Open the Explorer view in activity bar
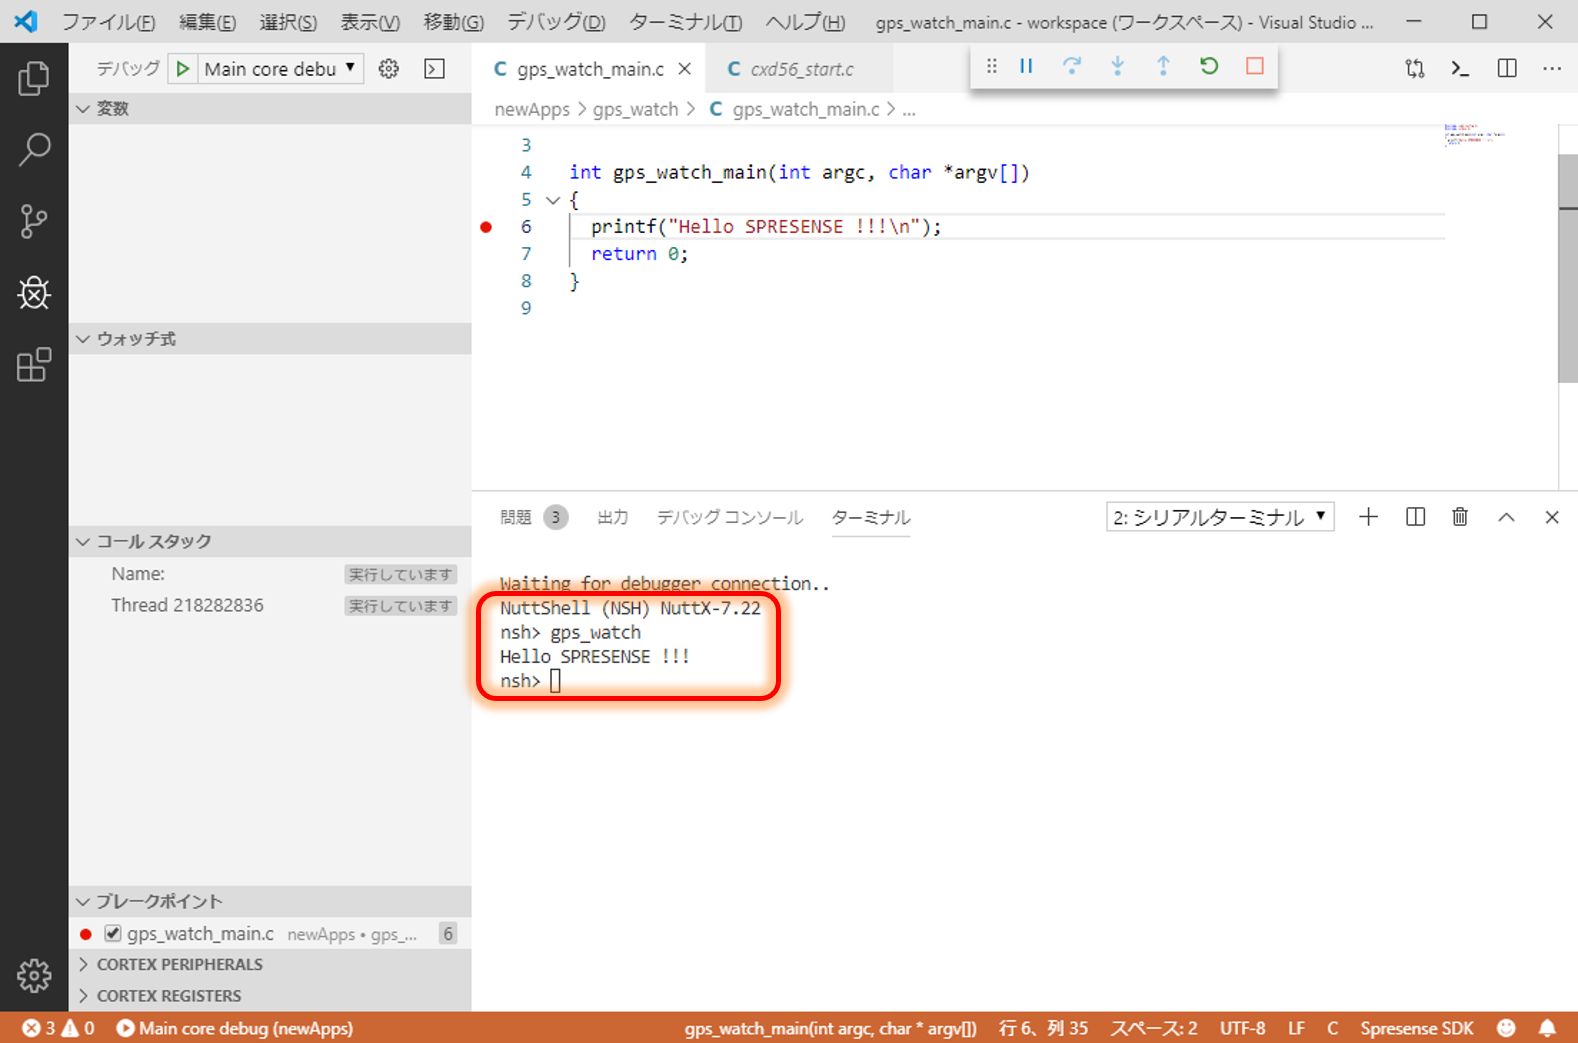1578x1043 pixels. click(34, 78)
